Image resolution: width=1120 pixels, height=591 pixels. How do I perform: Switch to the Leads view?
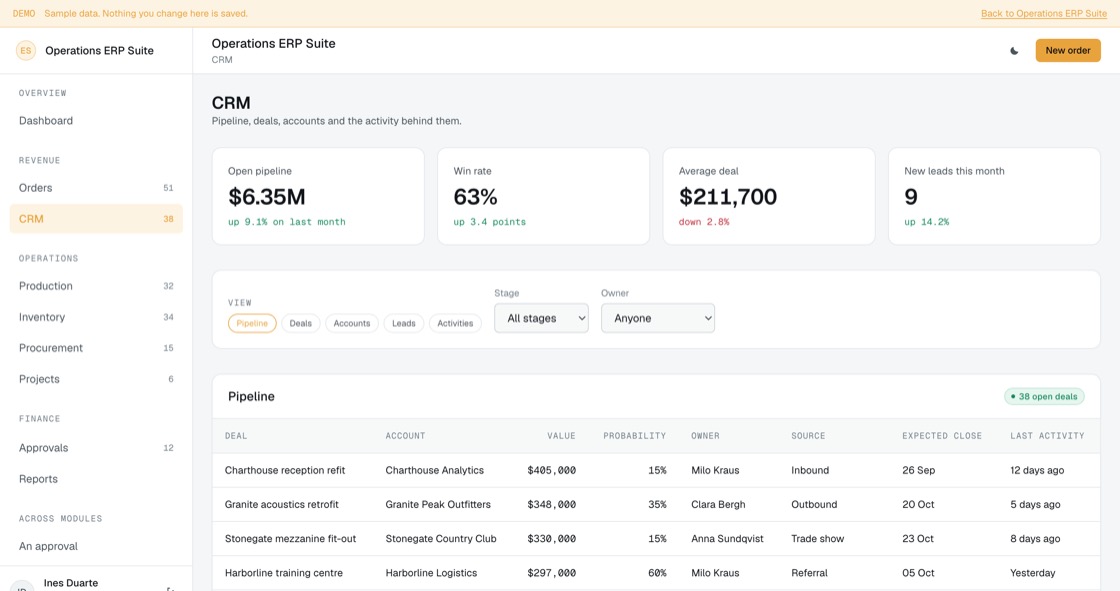(404, 324)
